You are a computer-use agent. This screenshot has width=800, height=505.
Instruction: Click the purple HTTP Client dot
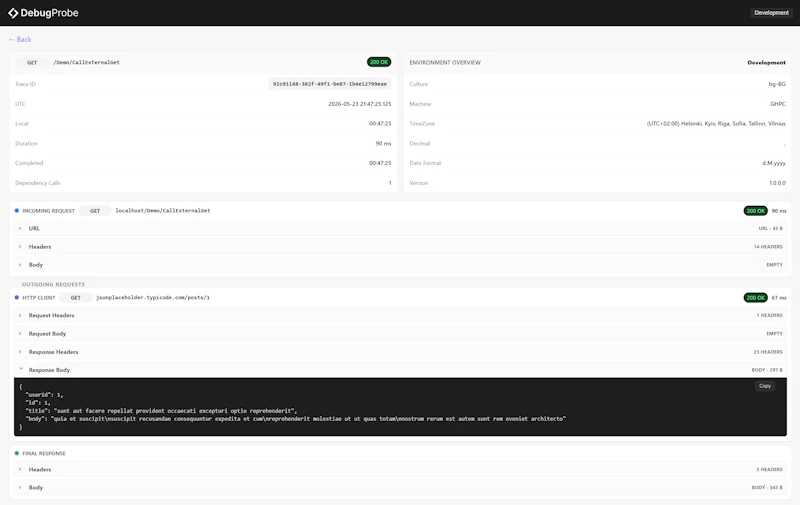(17, 297)
